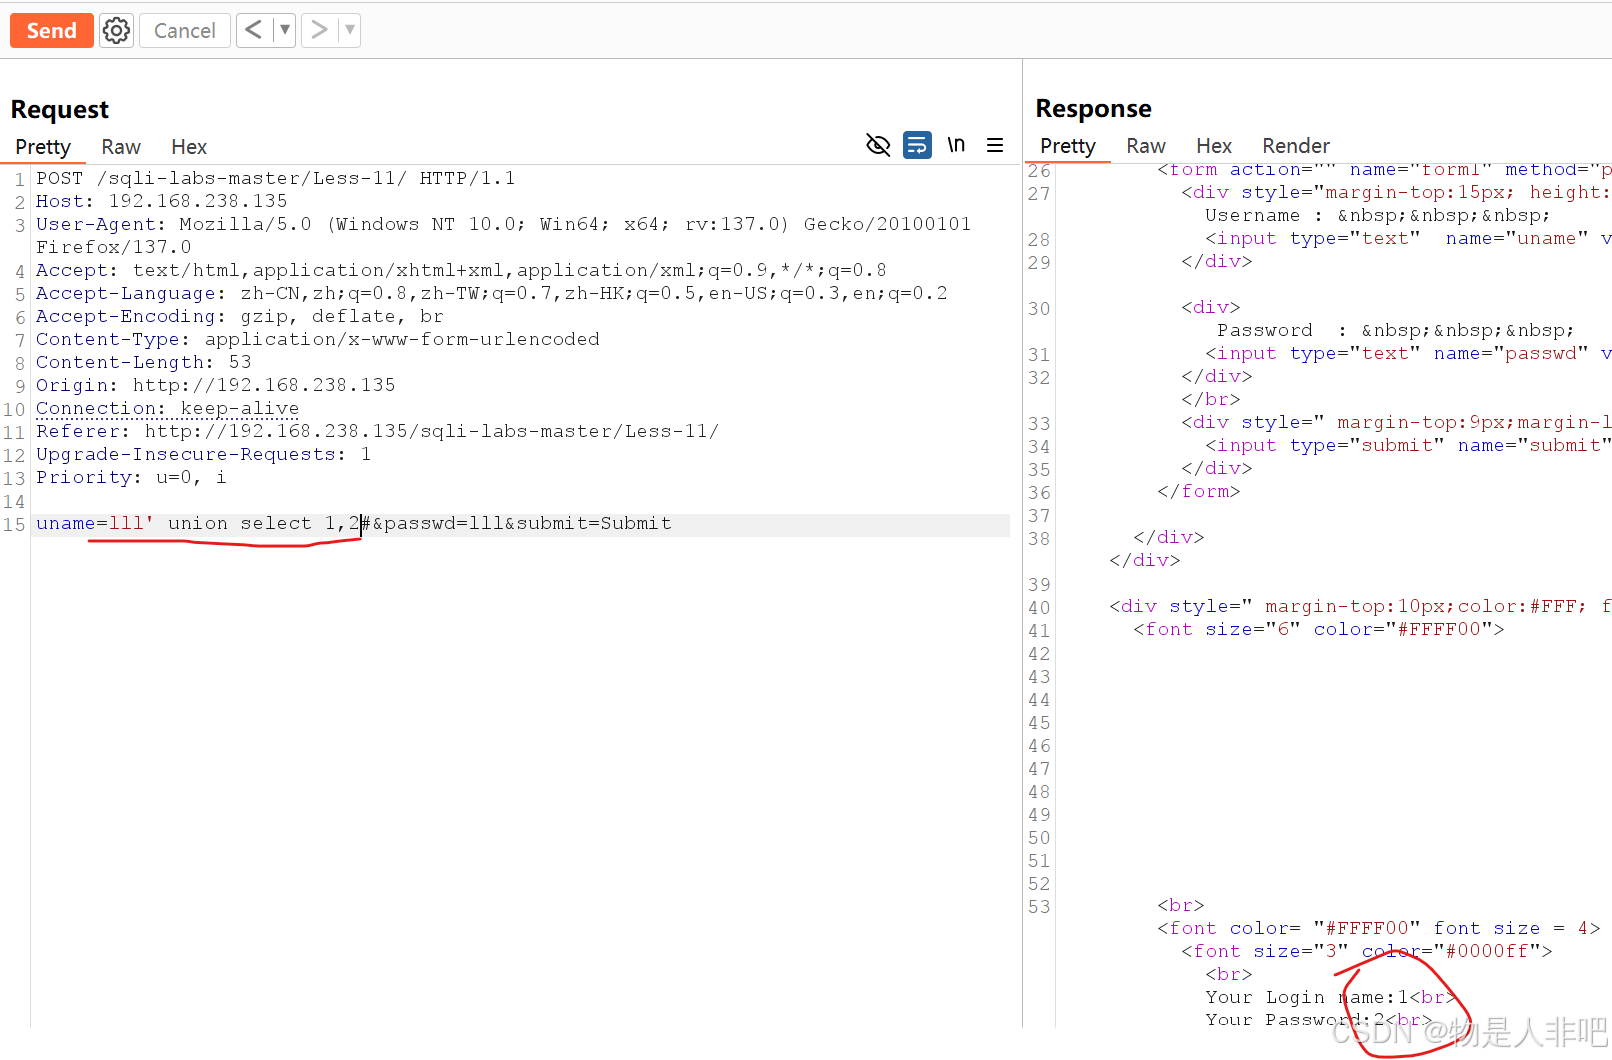Open request settings gear icon
1612x1060 pixels.
tap(117, 31)
